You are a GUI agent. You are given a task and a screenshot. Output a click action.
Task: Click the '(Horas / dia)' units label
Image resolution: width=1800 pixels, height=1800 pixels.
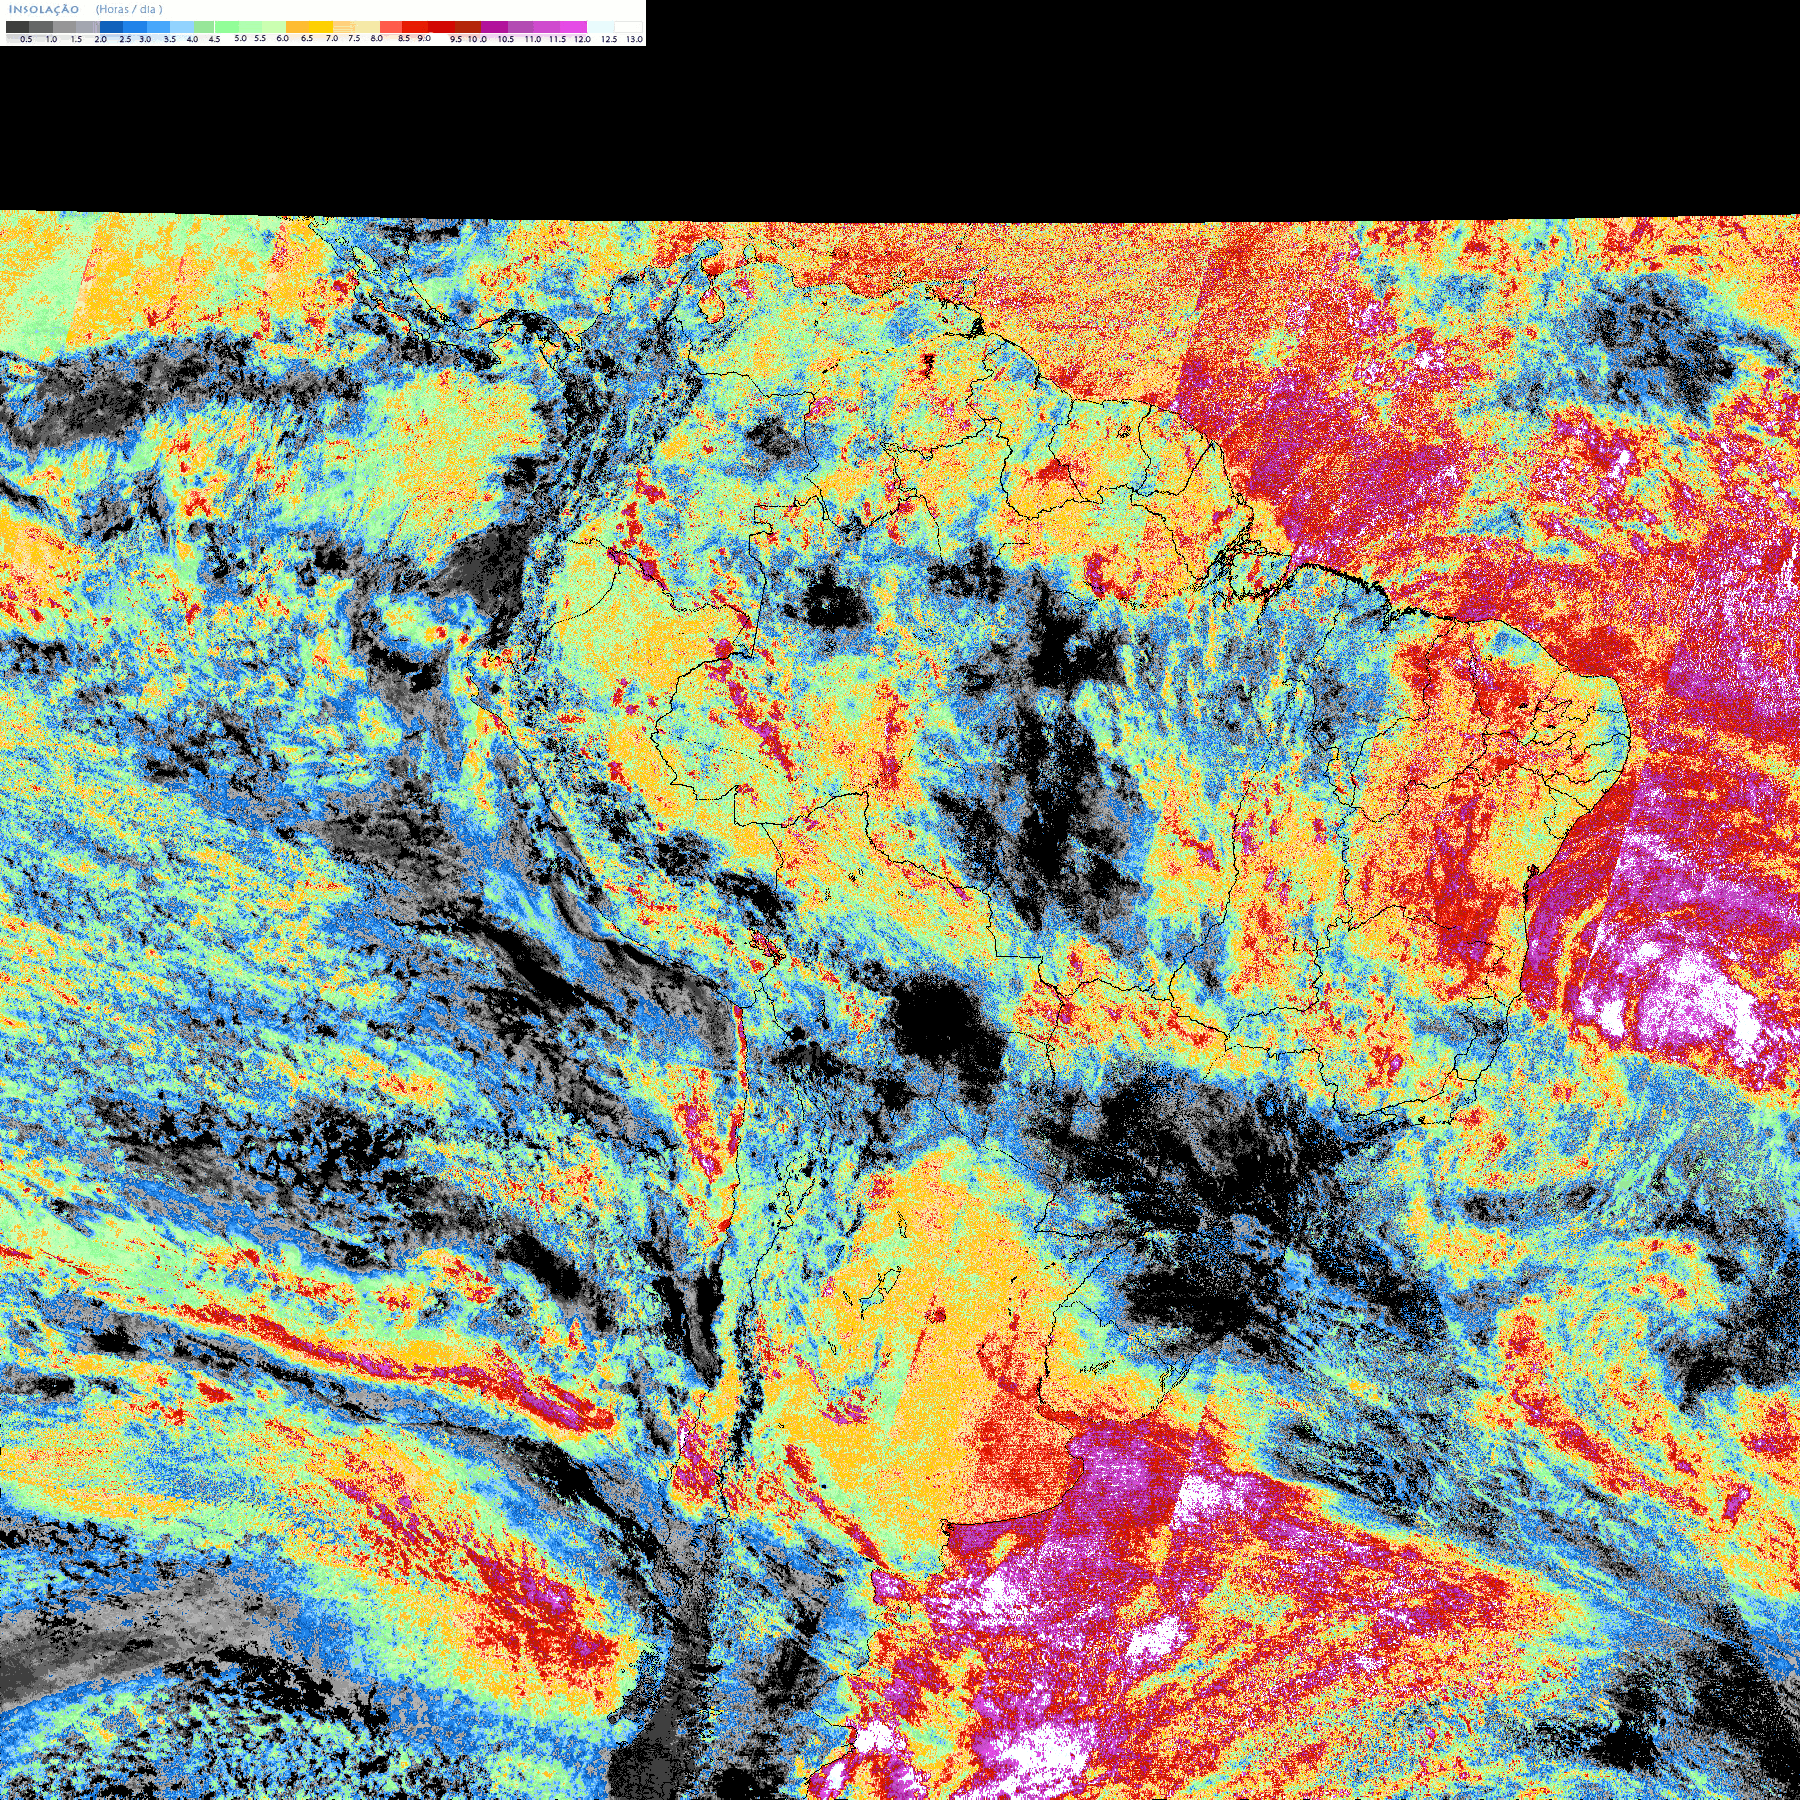pyautogui.click(x=129, y=9)
